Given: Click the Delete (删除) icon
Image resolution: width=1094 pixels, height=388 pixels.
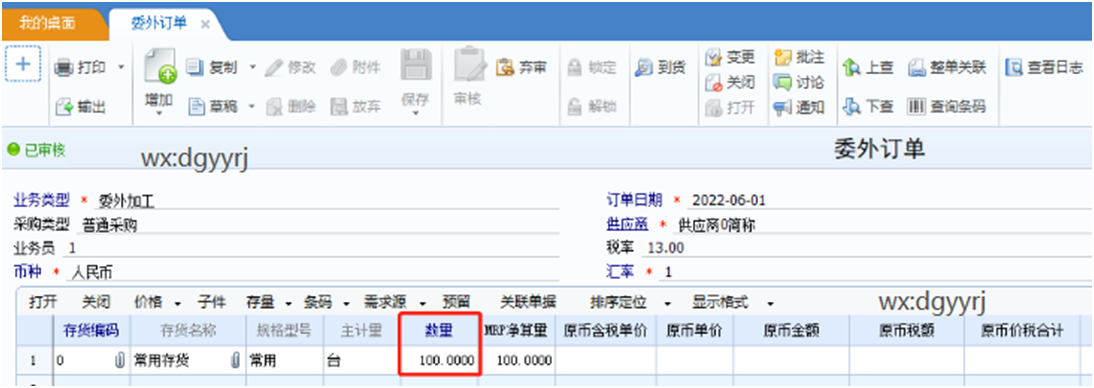Looking at the screenshot, I should point(274,107).
